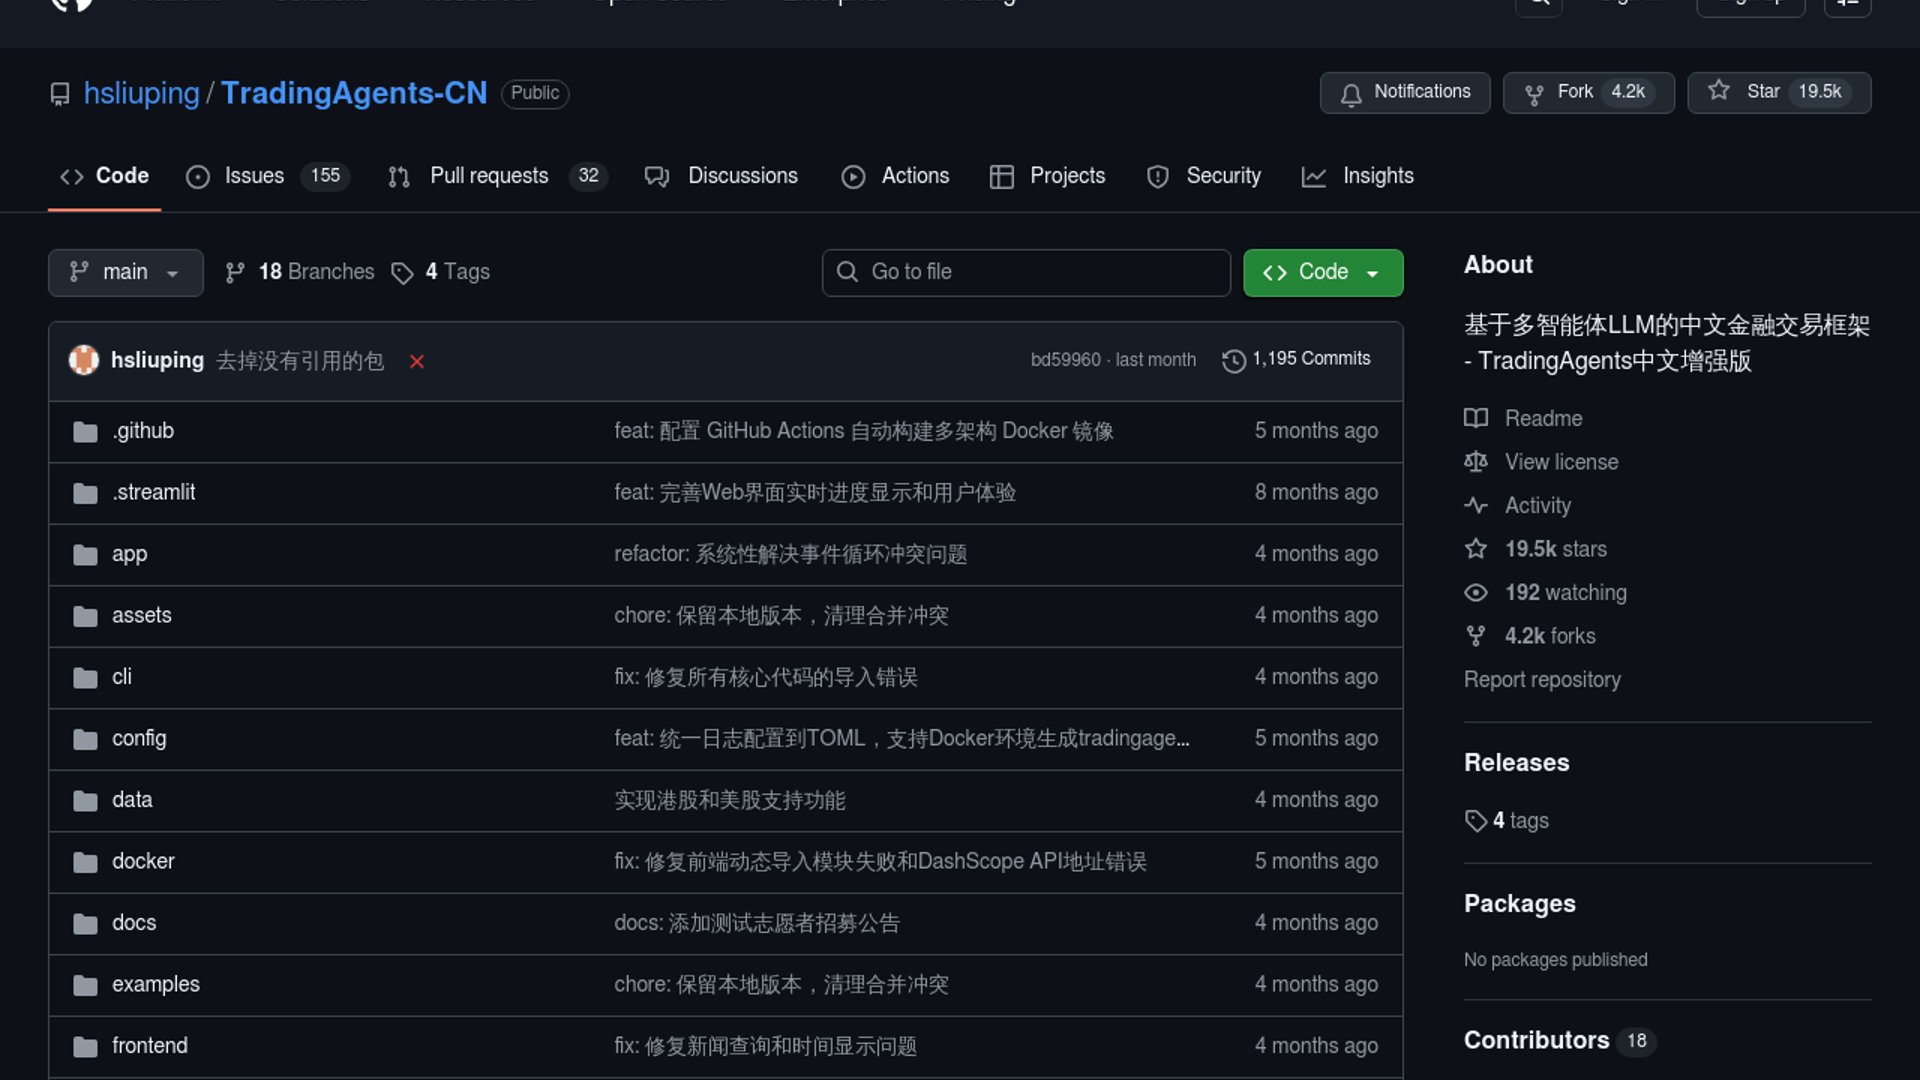Click the eye icon beside 192 watching
Image resolution: width=1920 pixels, height=1080 pixels.
tap(1476, 593)
